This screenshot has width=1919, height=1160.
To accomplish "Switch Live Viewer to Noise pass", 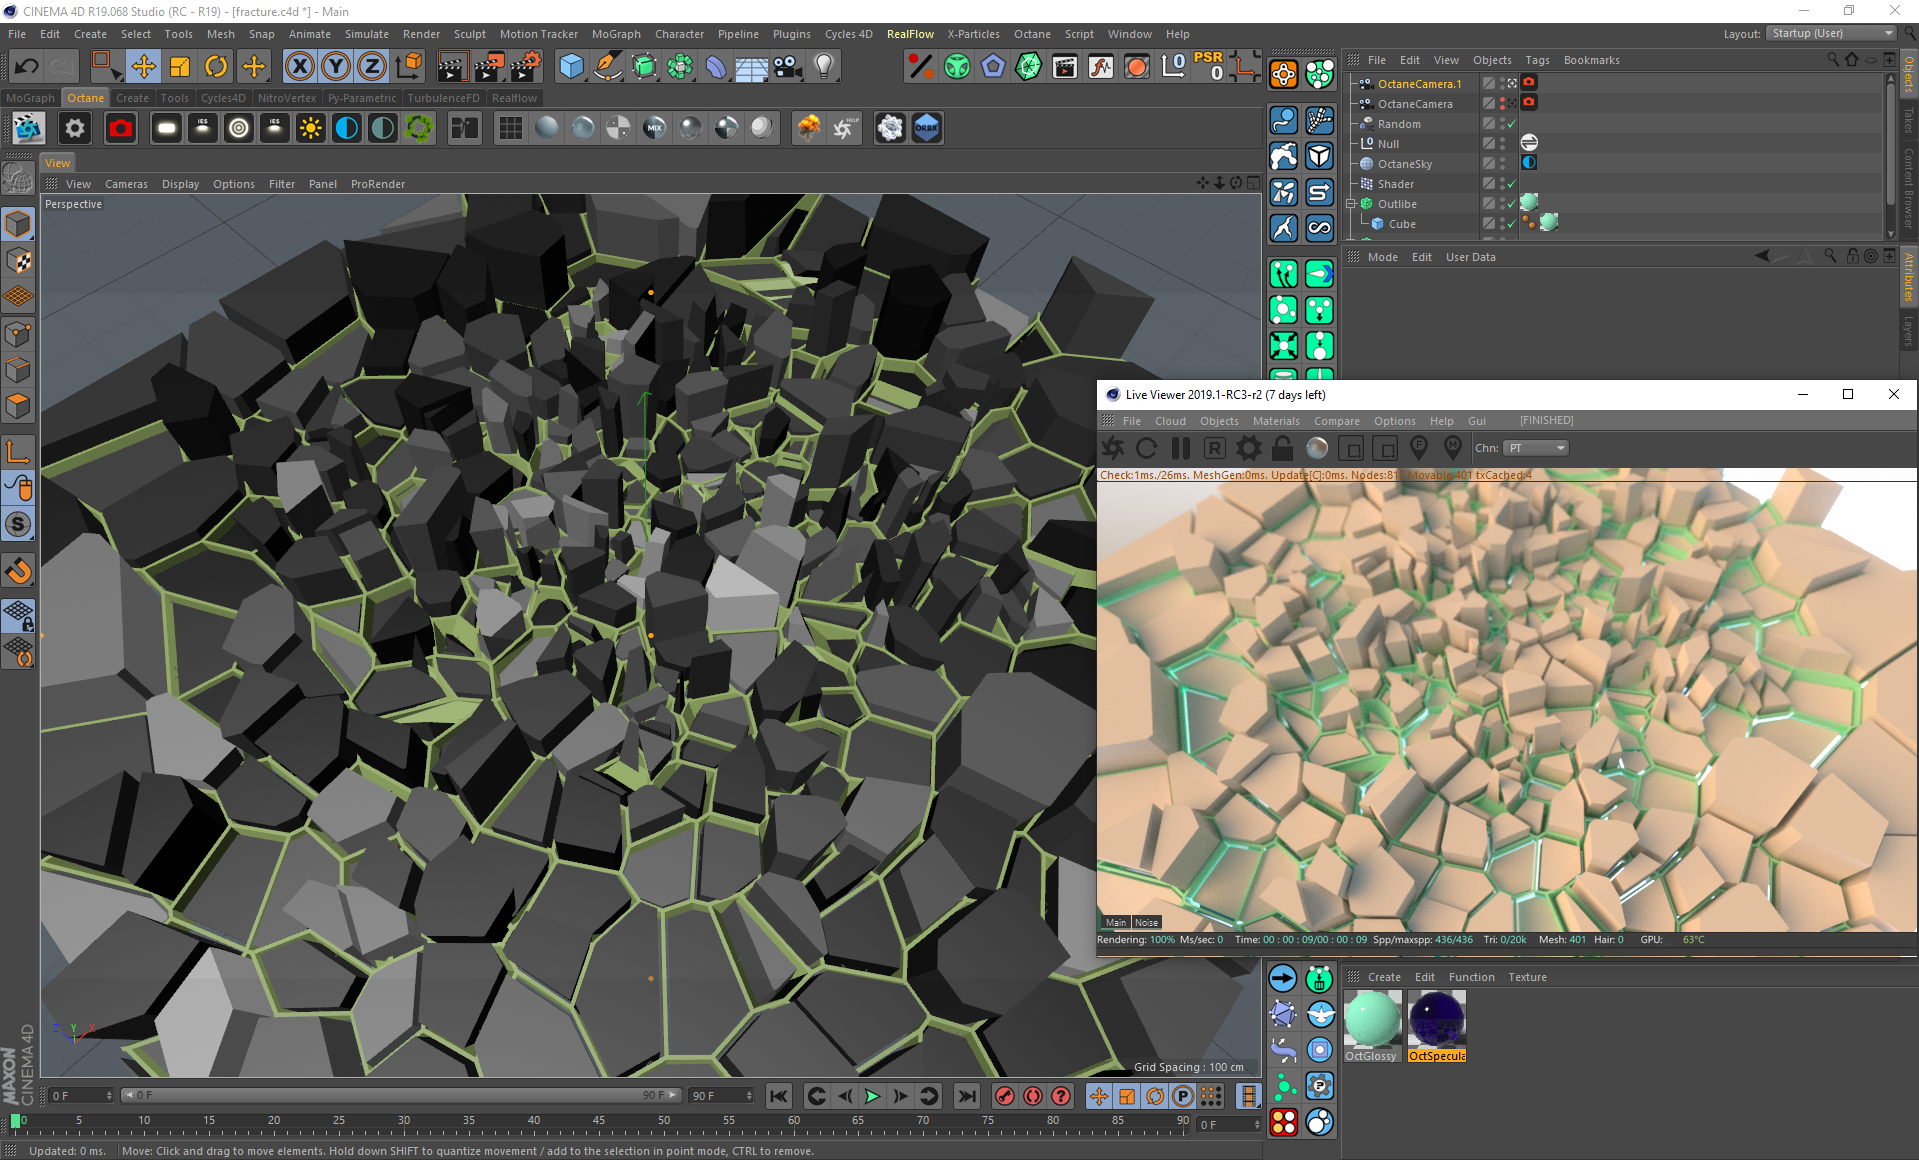I will click(x=1147, y=923).
